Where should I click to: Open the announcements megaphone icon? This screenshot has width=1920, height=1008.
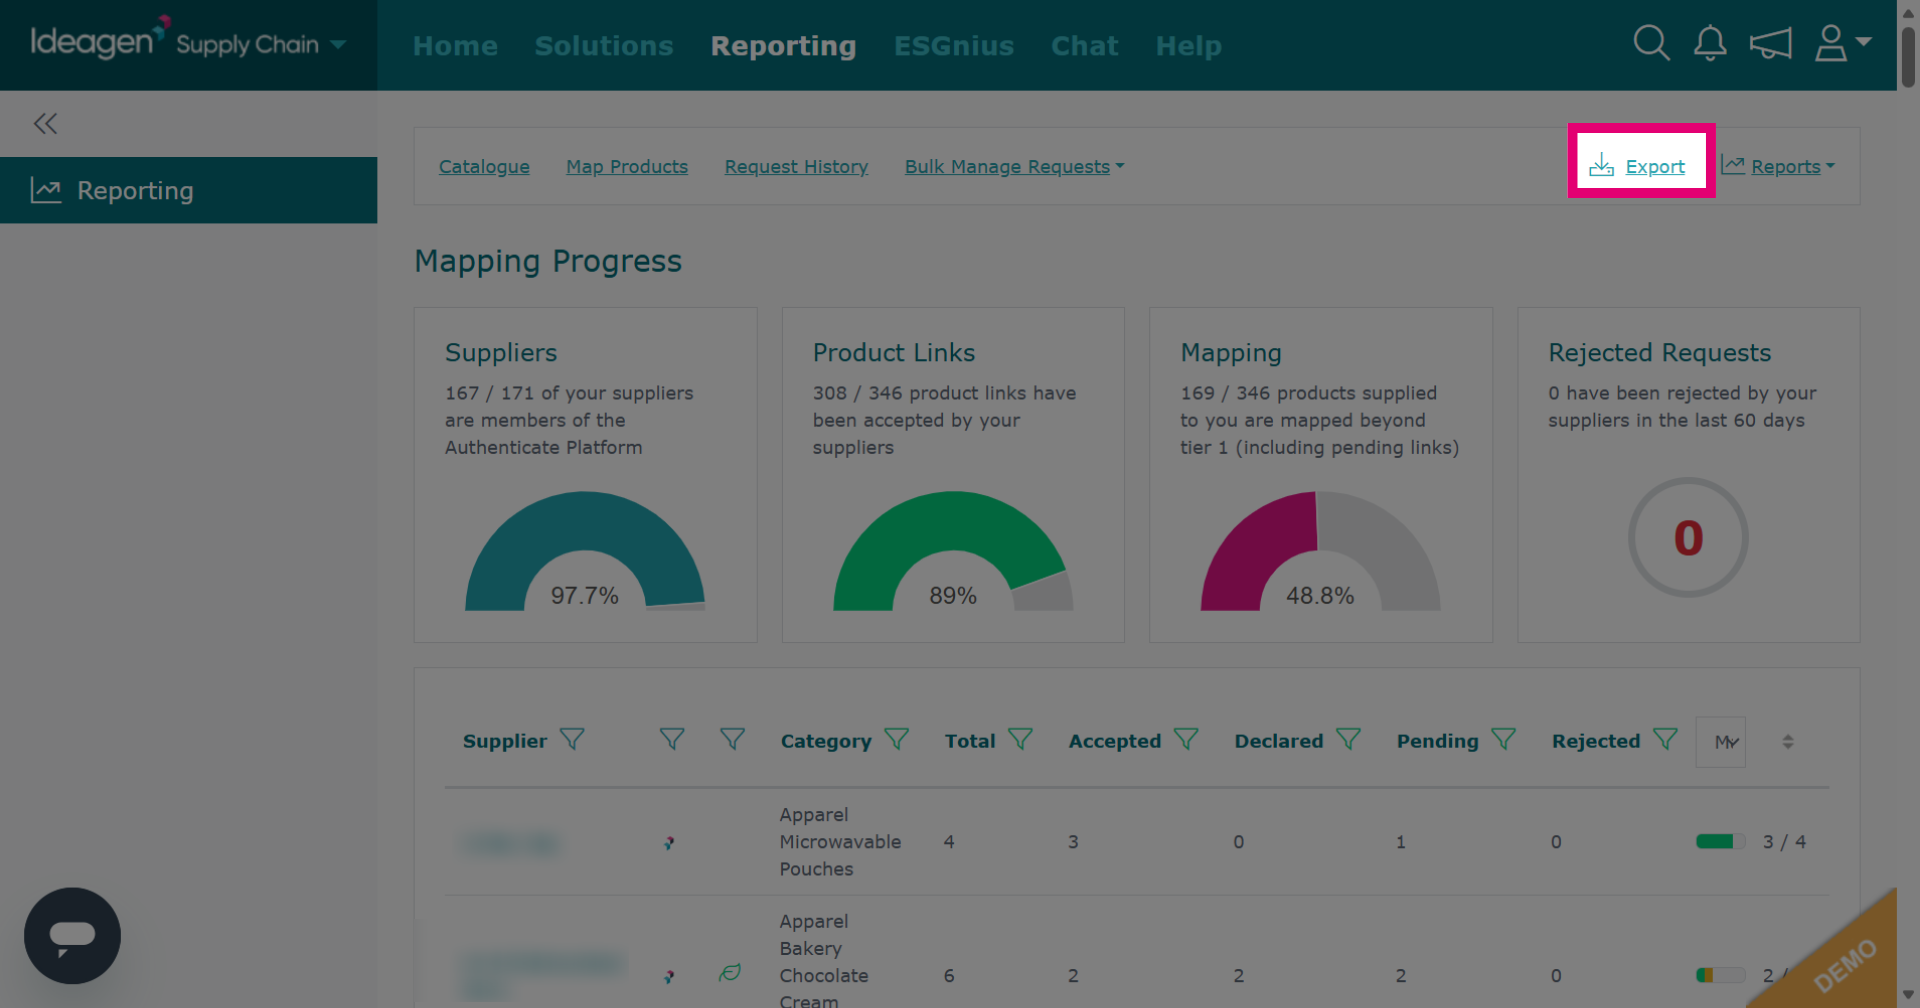pos(1770,44)
